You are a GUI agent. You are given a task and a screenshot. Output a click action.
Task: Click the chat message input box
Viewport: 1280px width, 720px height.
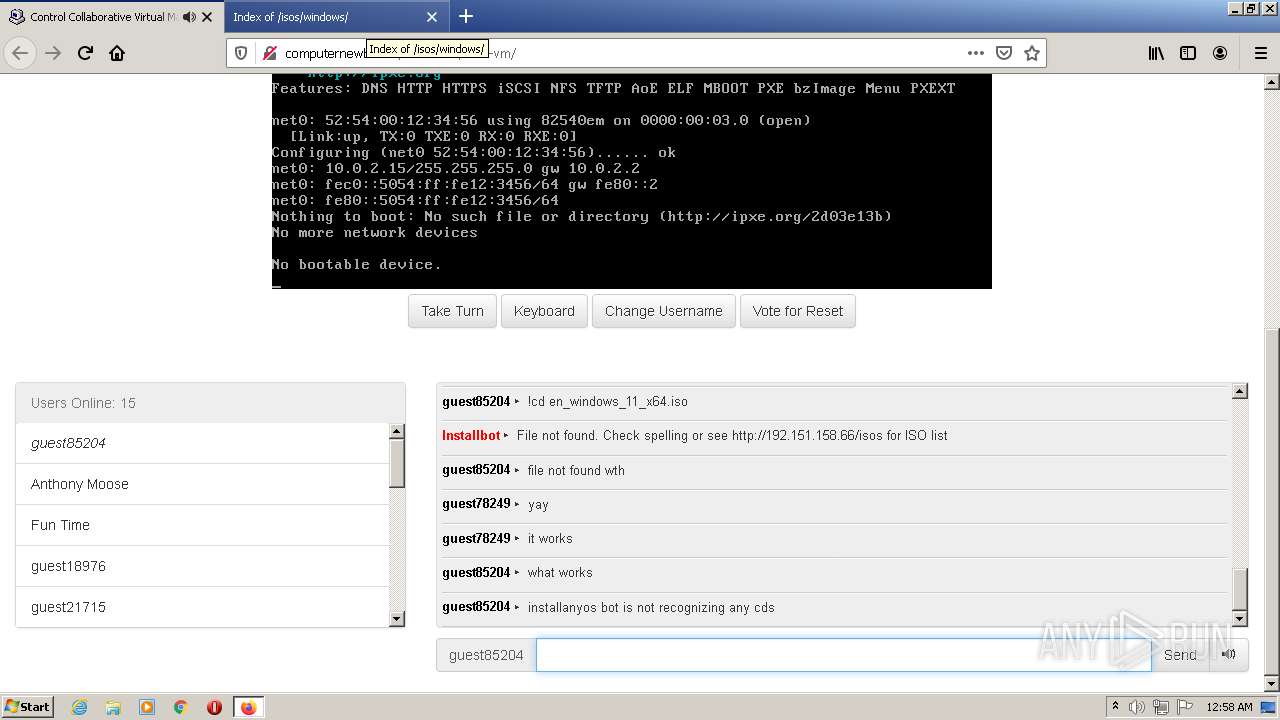click(x=844, y=655)
